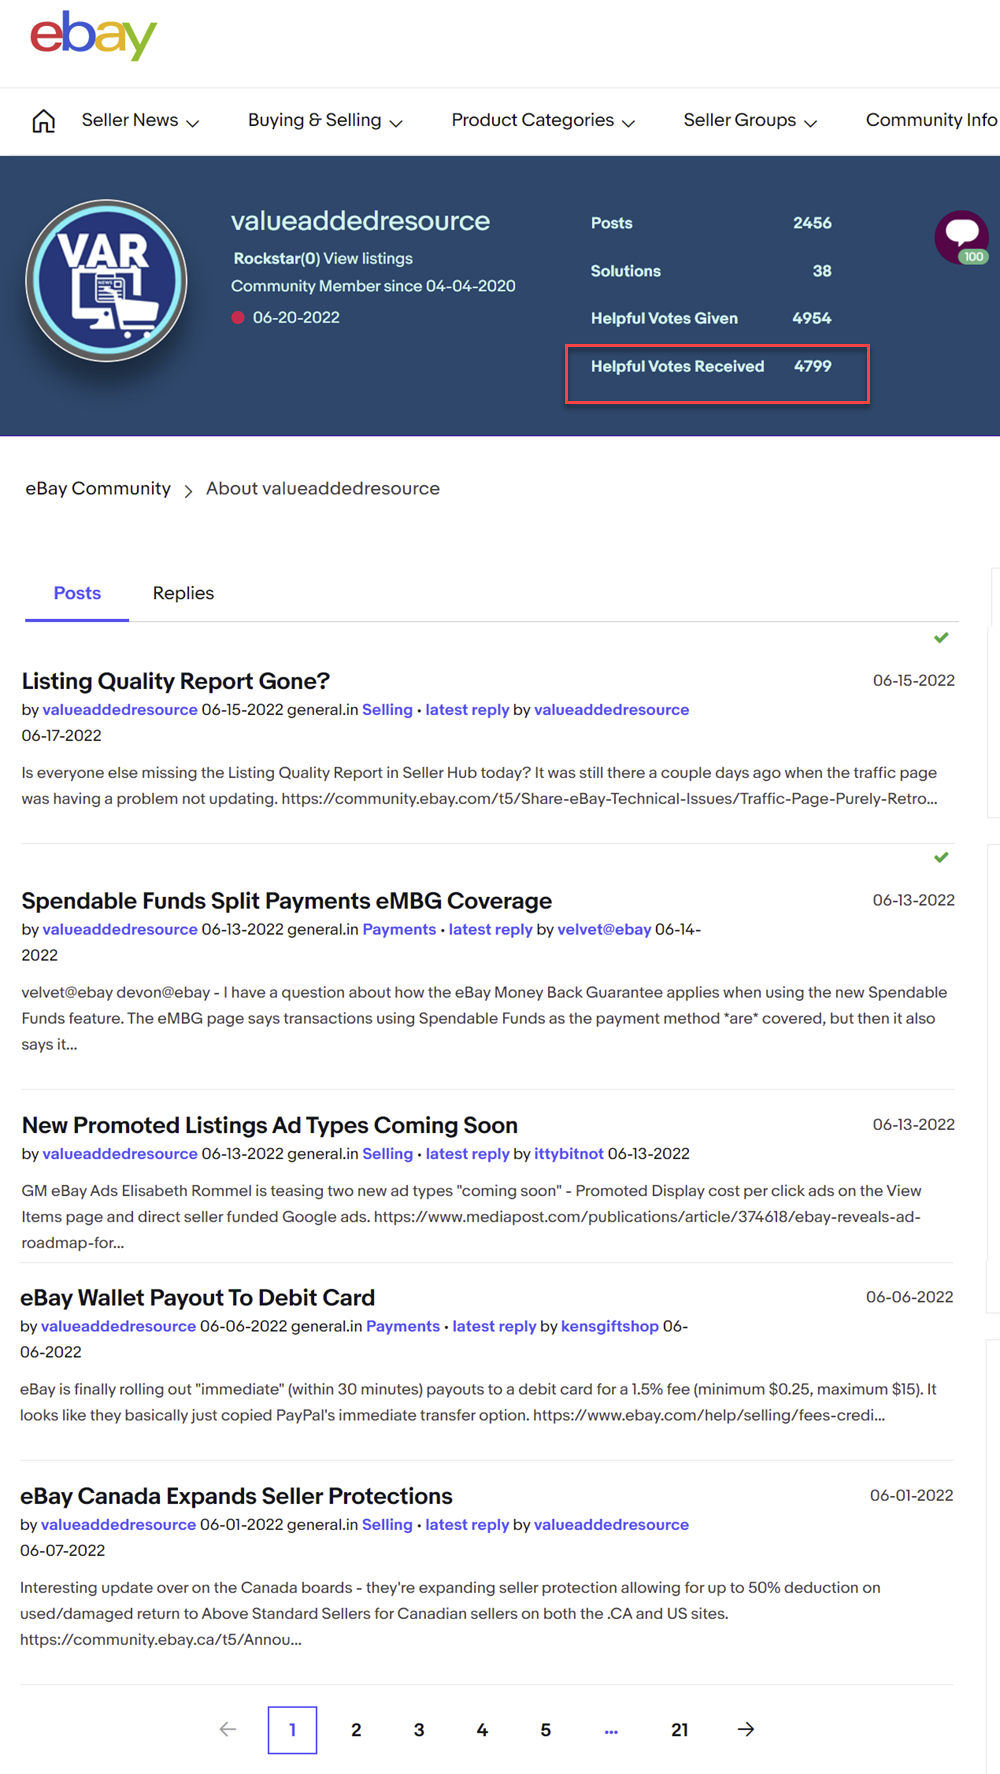Open latest reply on New Promoted Listings post
Screen dimensions: 1000x1774
(467, 1154)
